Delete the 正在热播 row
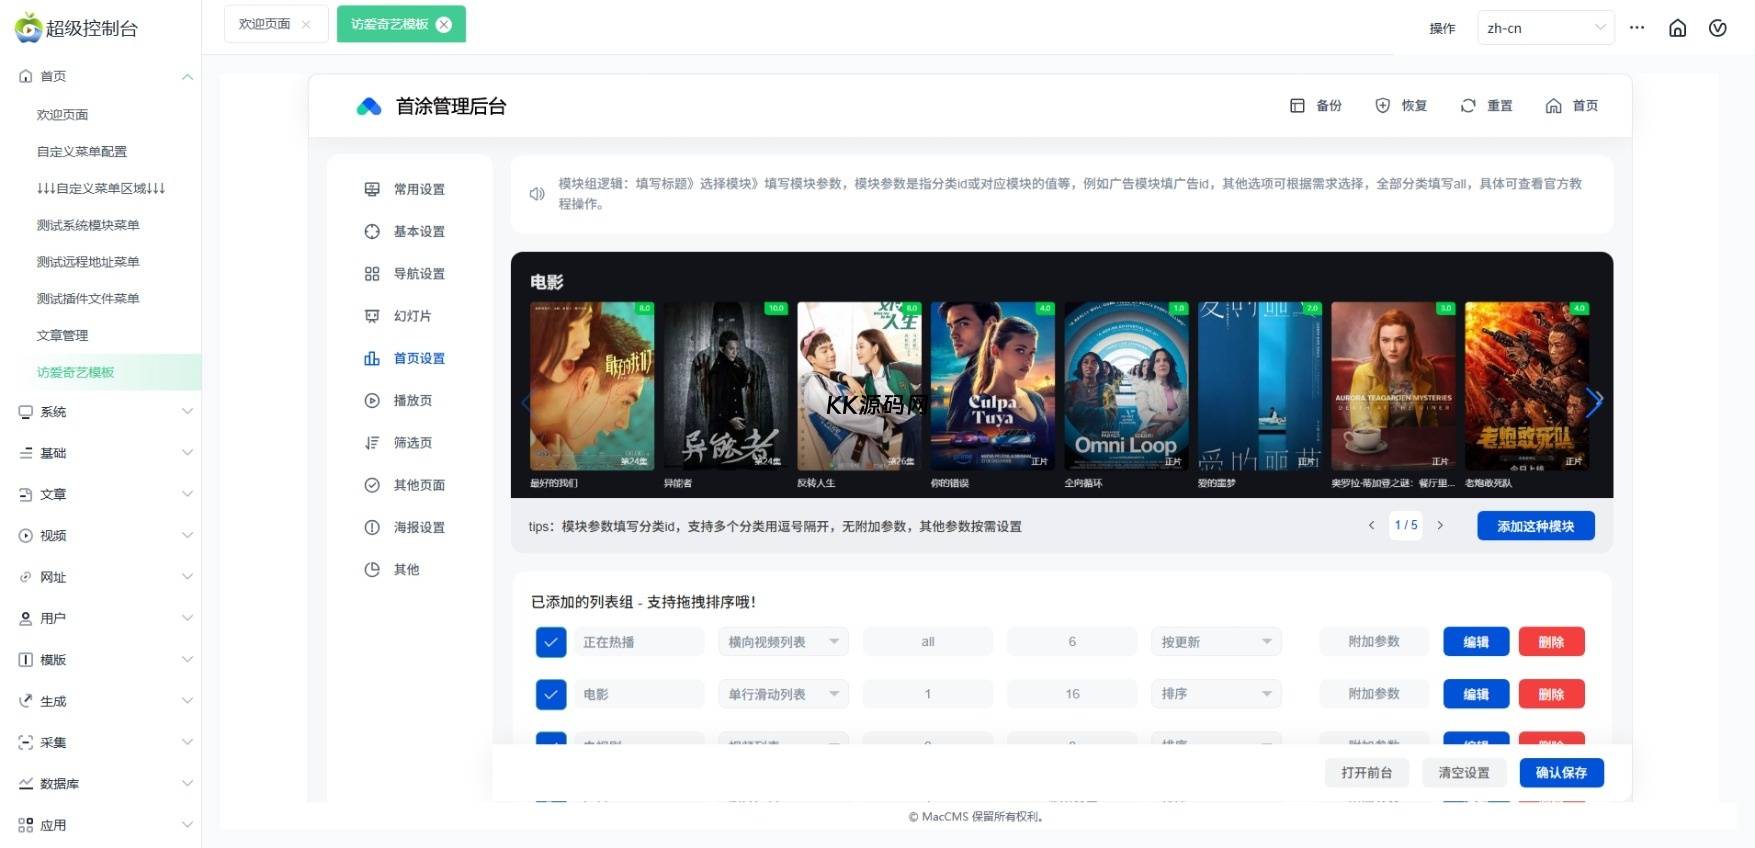The width and height of the screenshot is (1755, 848). pyautogui.click(x=1551, y=642)
